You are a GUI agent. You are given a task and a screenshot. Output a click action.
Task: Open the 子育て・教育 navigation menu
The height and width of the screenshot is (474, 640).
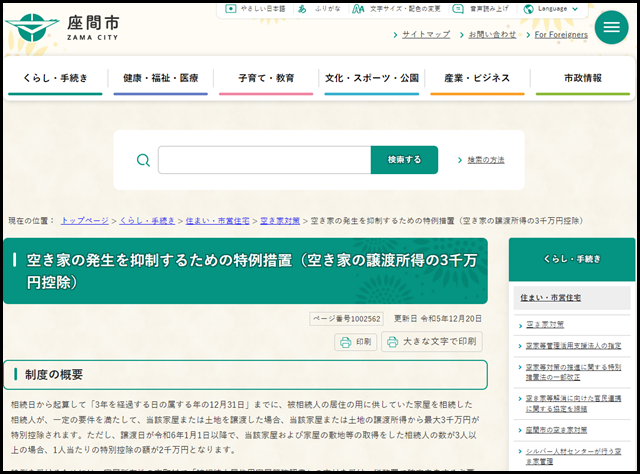(266, 78)
